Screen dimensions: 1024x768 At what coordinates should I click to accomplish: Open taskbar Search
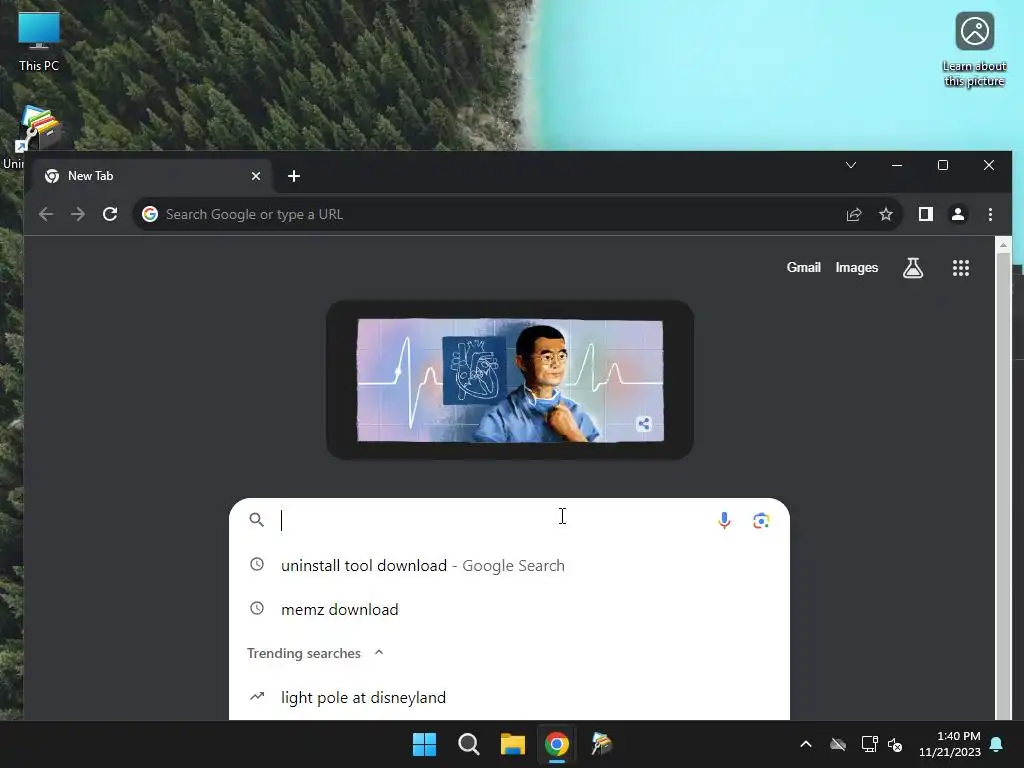click(x=469, y=744)
